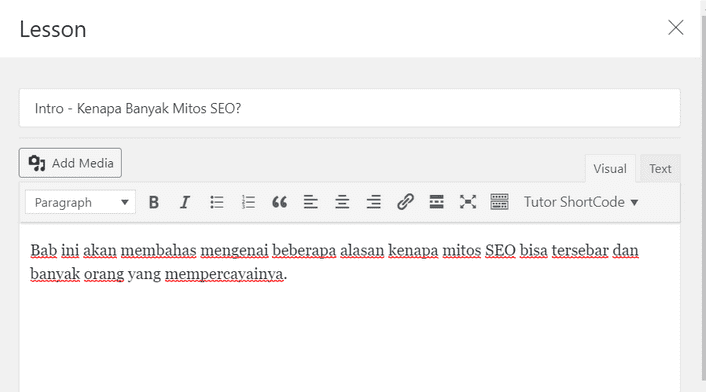This screenshot has height=392, width=706.
Task: Click the "Lesson" heading text
Action: [53, 29]
